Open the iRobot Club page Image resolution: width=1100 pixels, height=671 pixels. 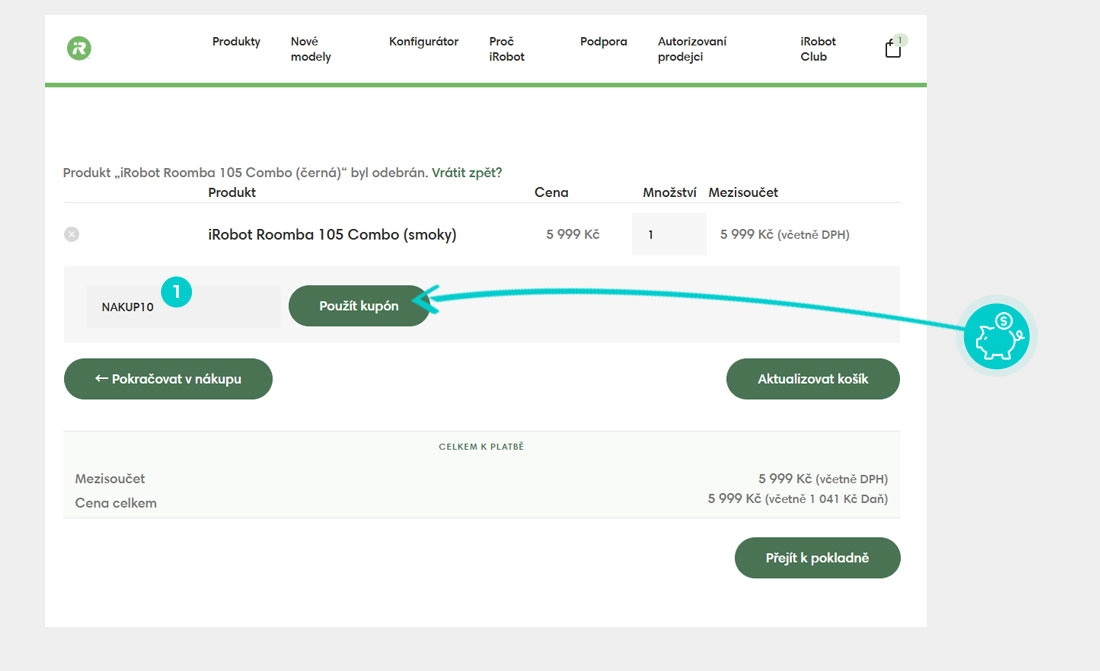point(817,49)
